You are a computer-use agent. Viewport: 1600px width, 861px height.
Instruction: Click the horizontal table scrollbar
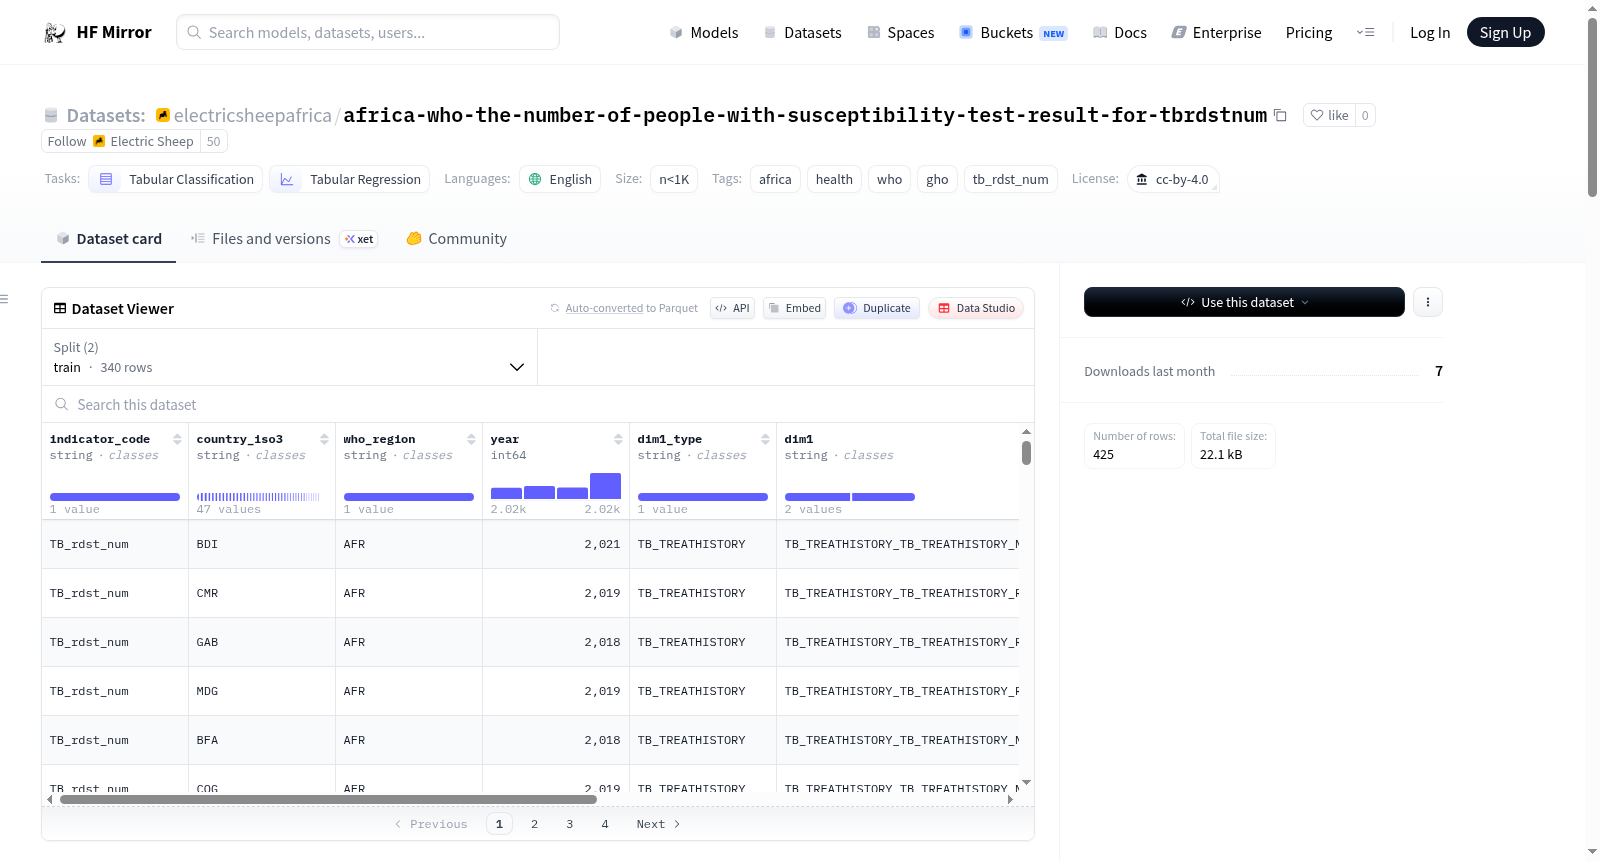point(328,800)
